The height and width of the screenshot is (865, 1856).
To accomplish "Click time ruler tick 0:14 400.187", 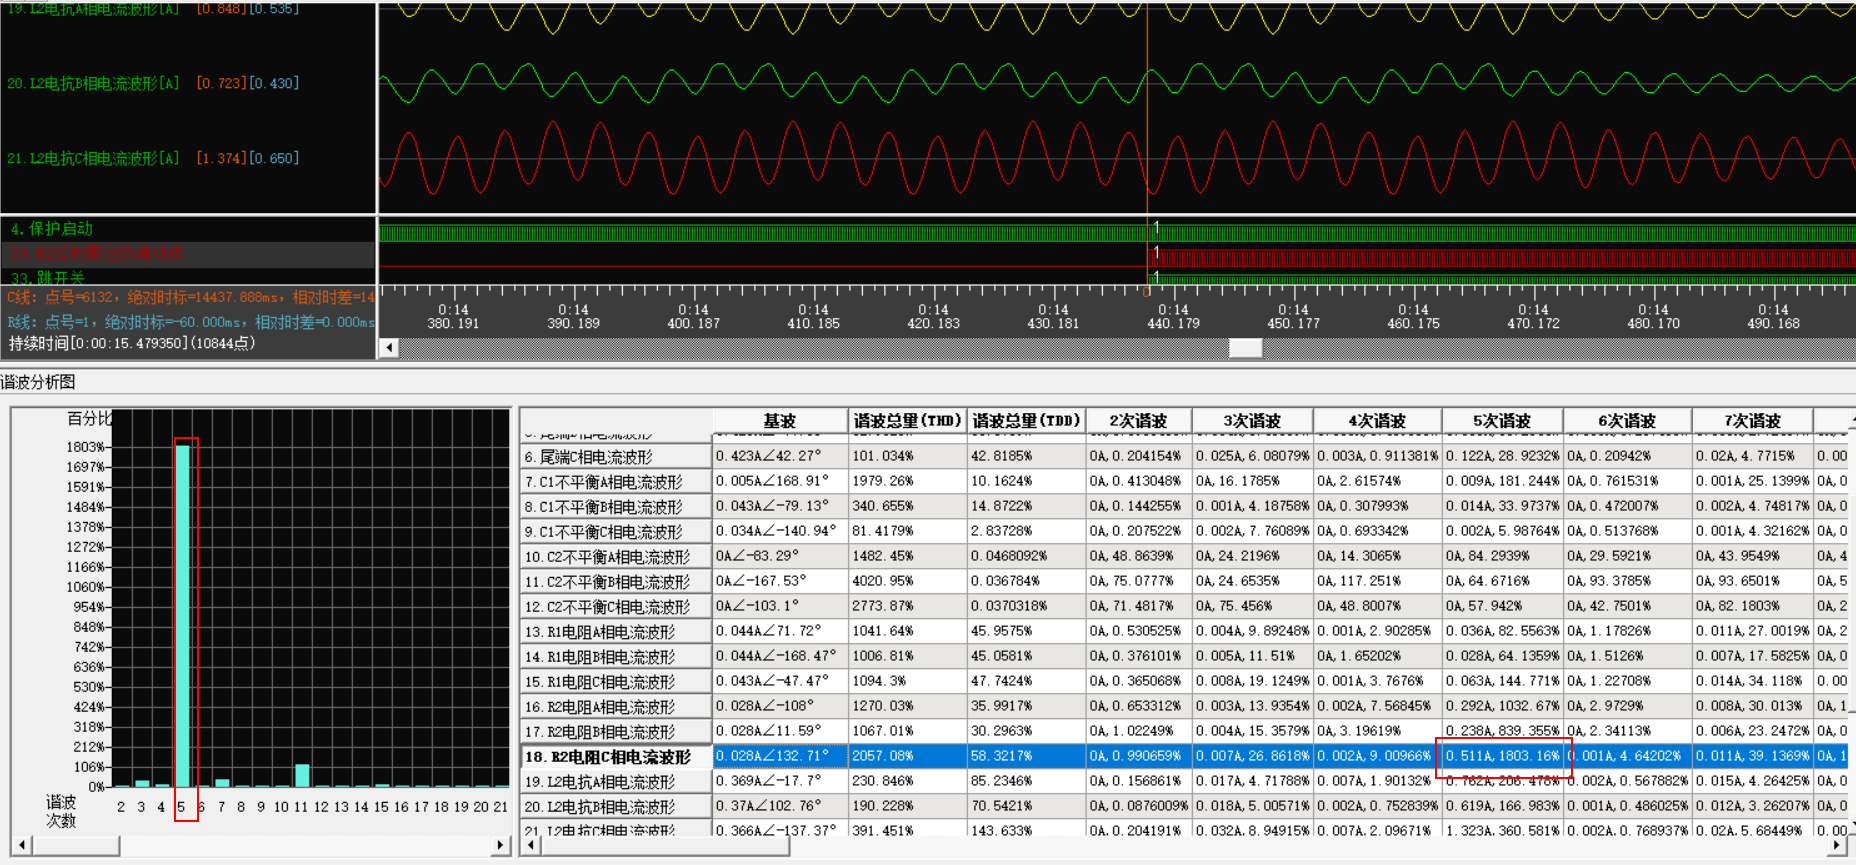I will tap(693, 317).
